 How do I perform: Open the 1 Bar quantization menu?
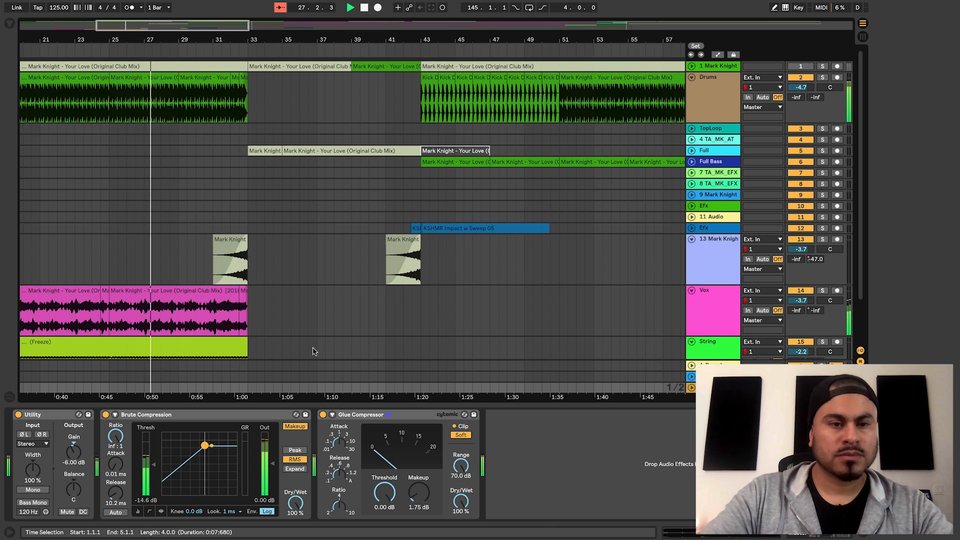click(x=159, y=7)
